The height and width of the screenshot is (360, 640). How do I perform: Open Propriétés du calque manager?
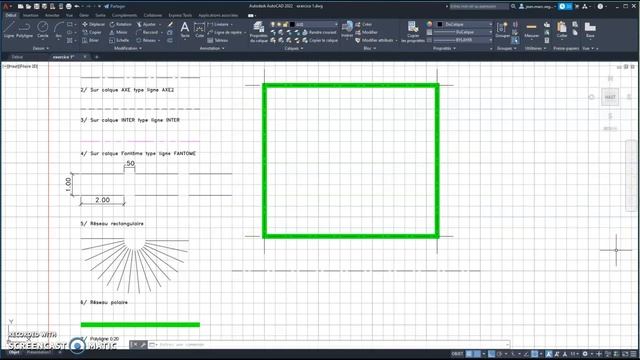pos(259,31)
